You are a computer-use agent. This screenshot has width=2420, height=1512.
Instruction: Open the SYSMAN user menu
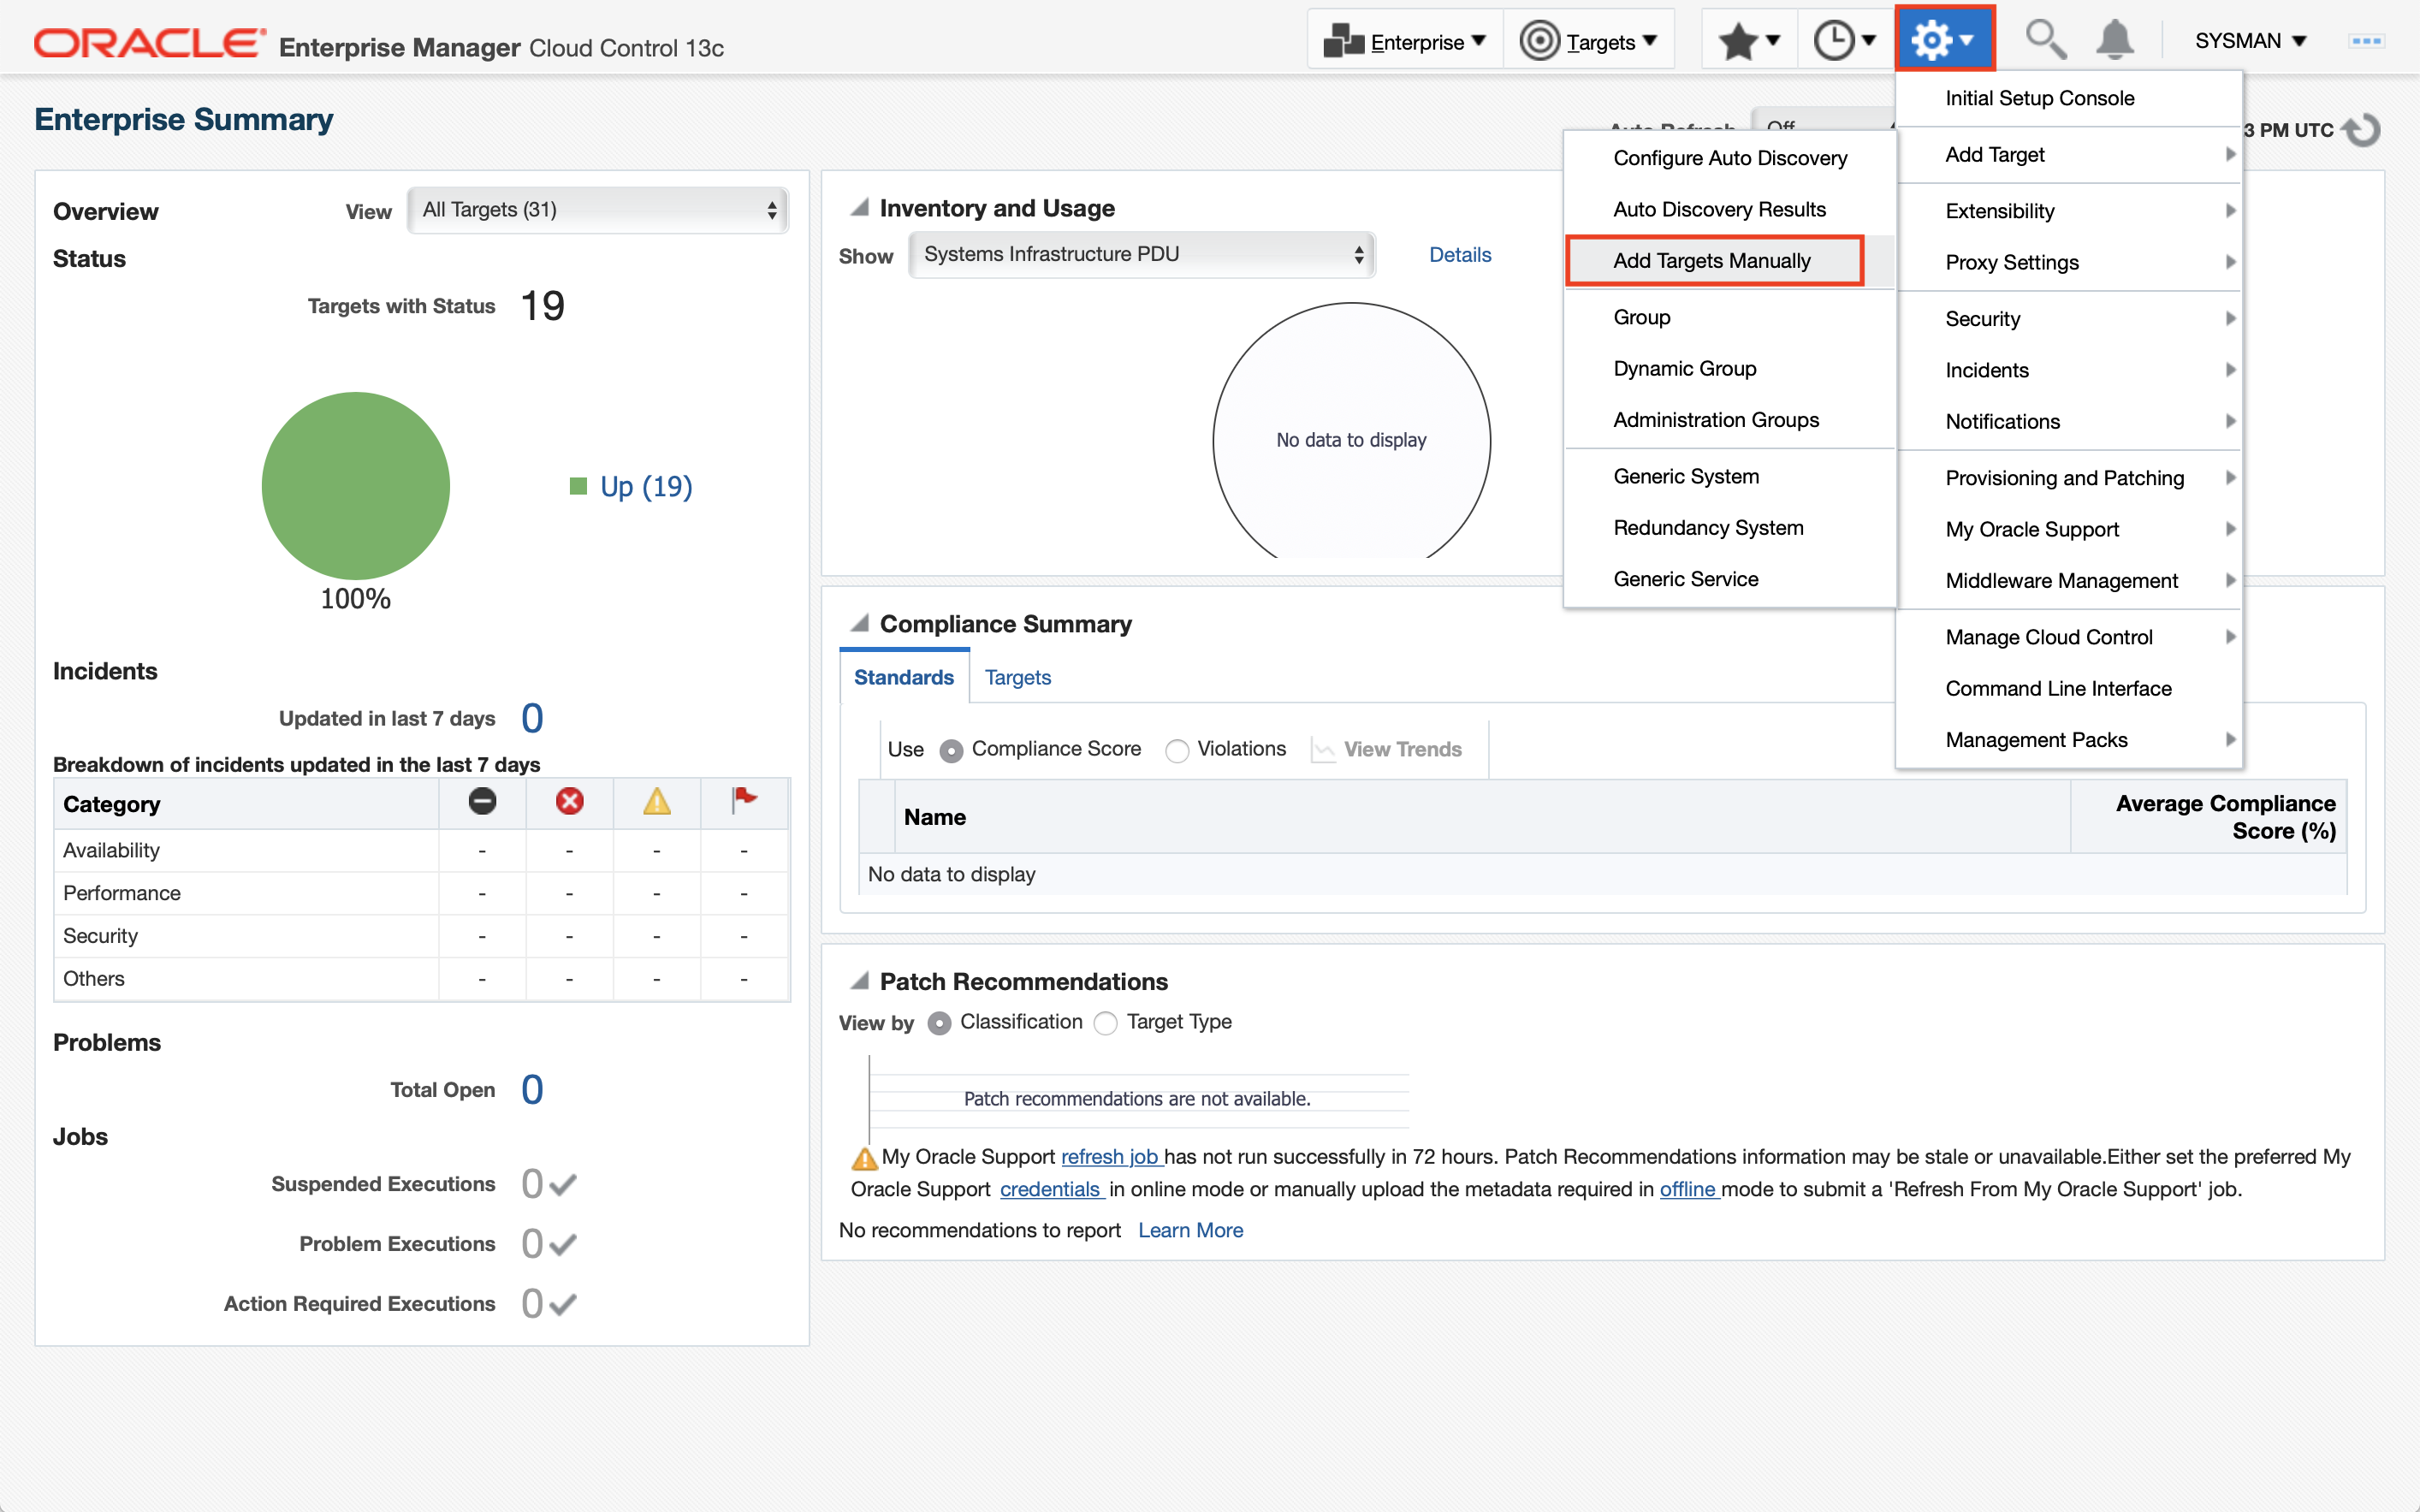[x=2250, y=41]
